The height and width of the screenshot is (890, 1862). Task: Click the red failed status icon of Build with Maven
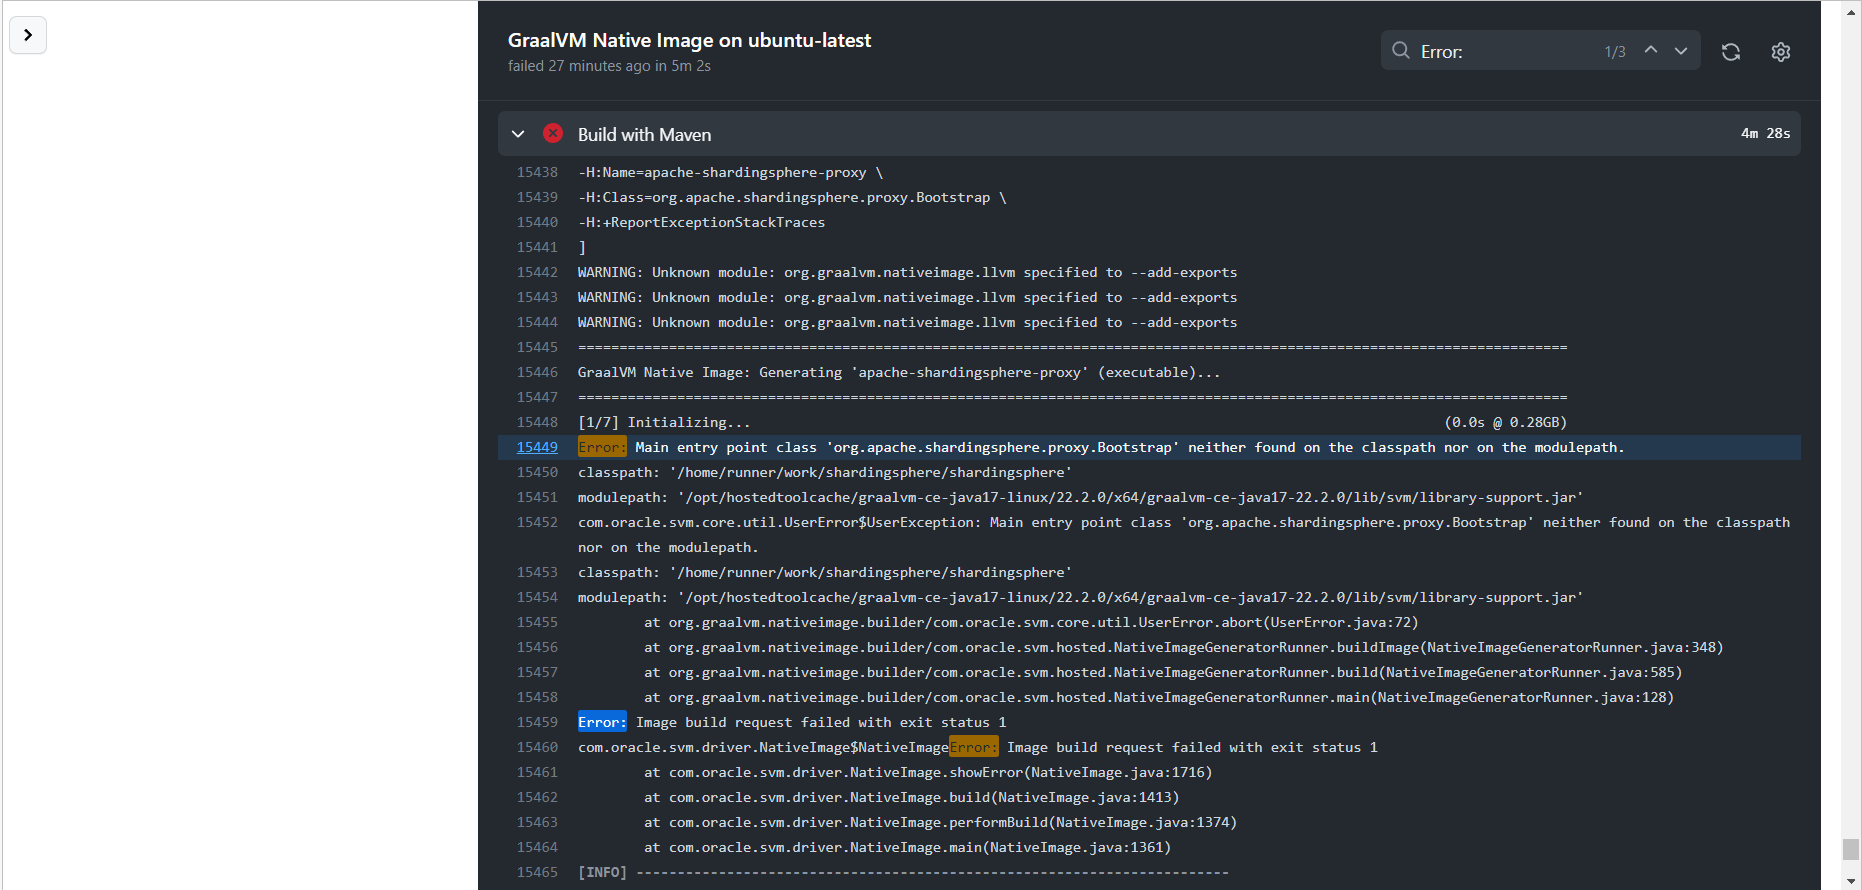click(553, 133)
